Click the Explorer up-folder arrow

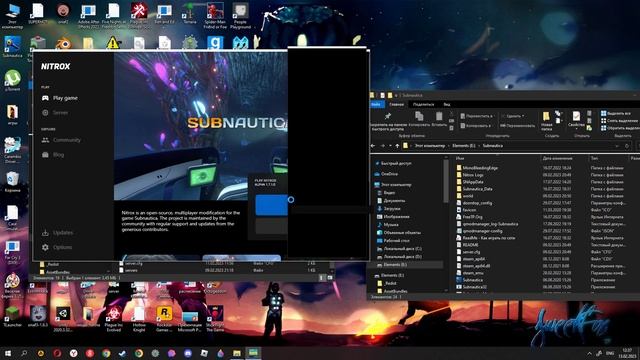tap(397, 146)
